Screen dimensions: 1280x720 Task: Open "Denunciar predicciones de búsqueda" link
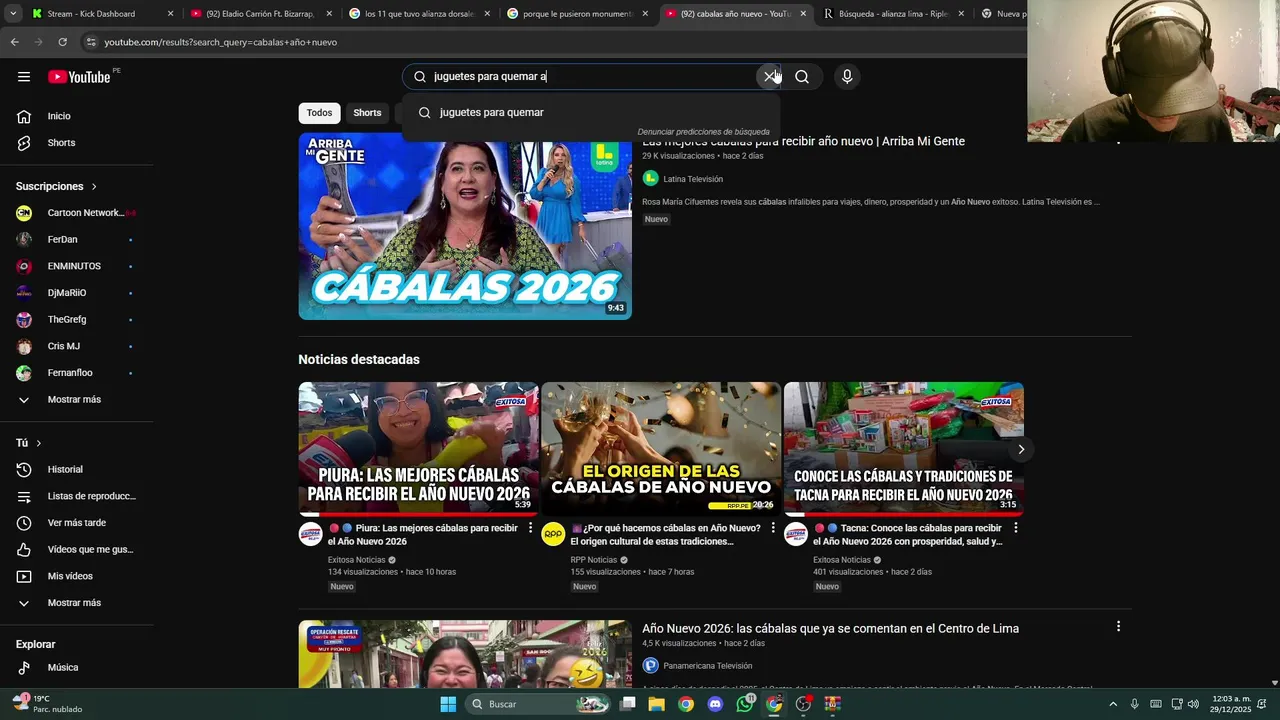(x=703, y=132)
